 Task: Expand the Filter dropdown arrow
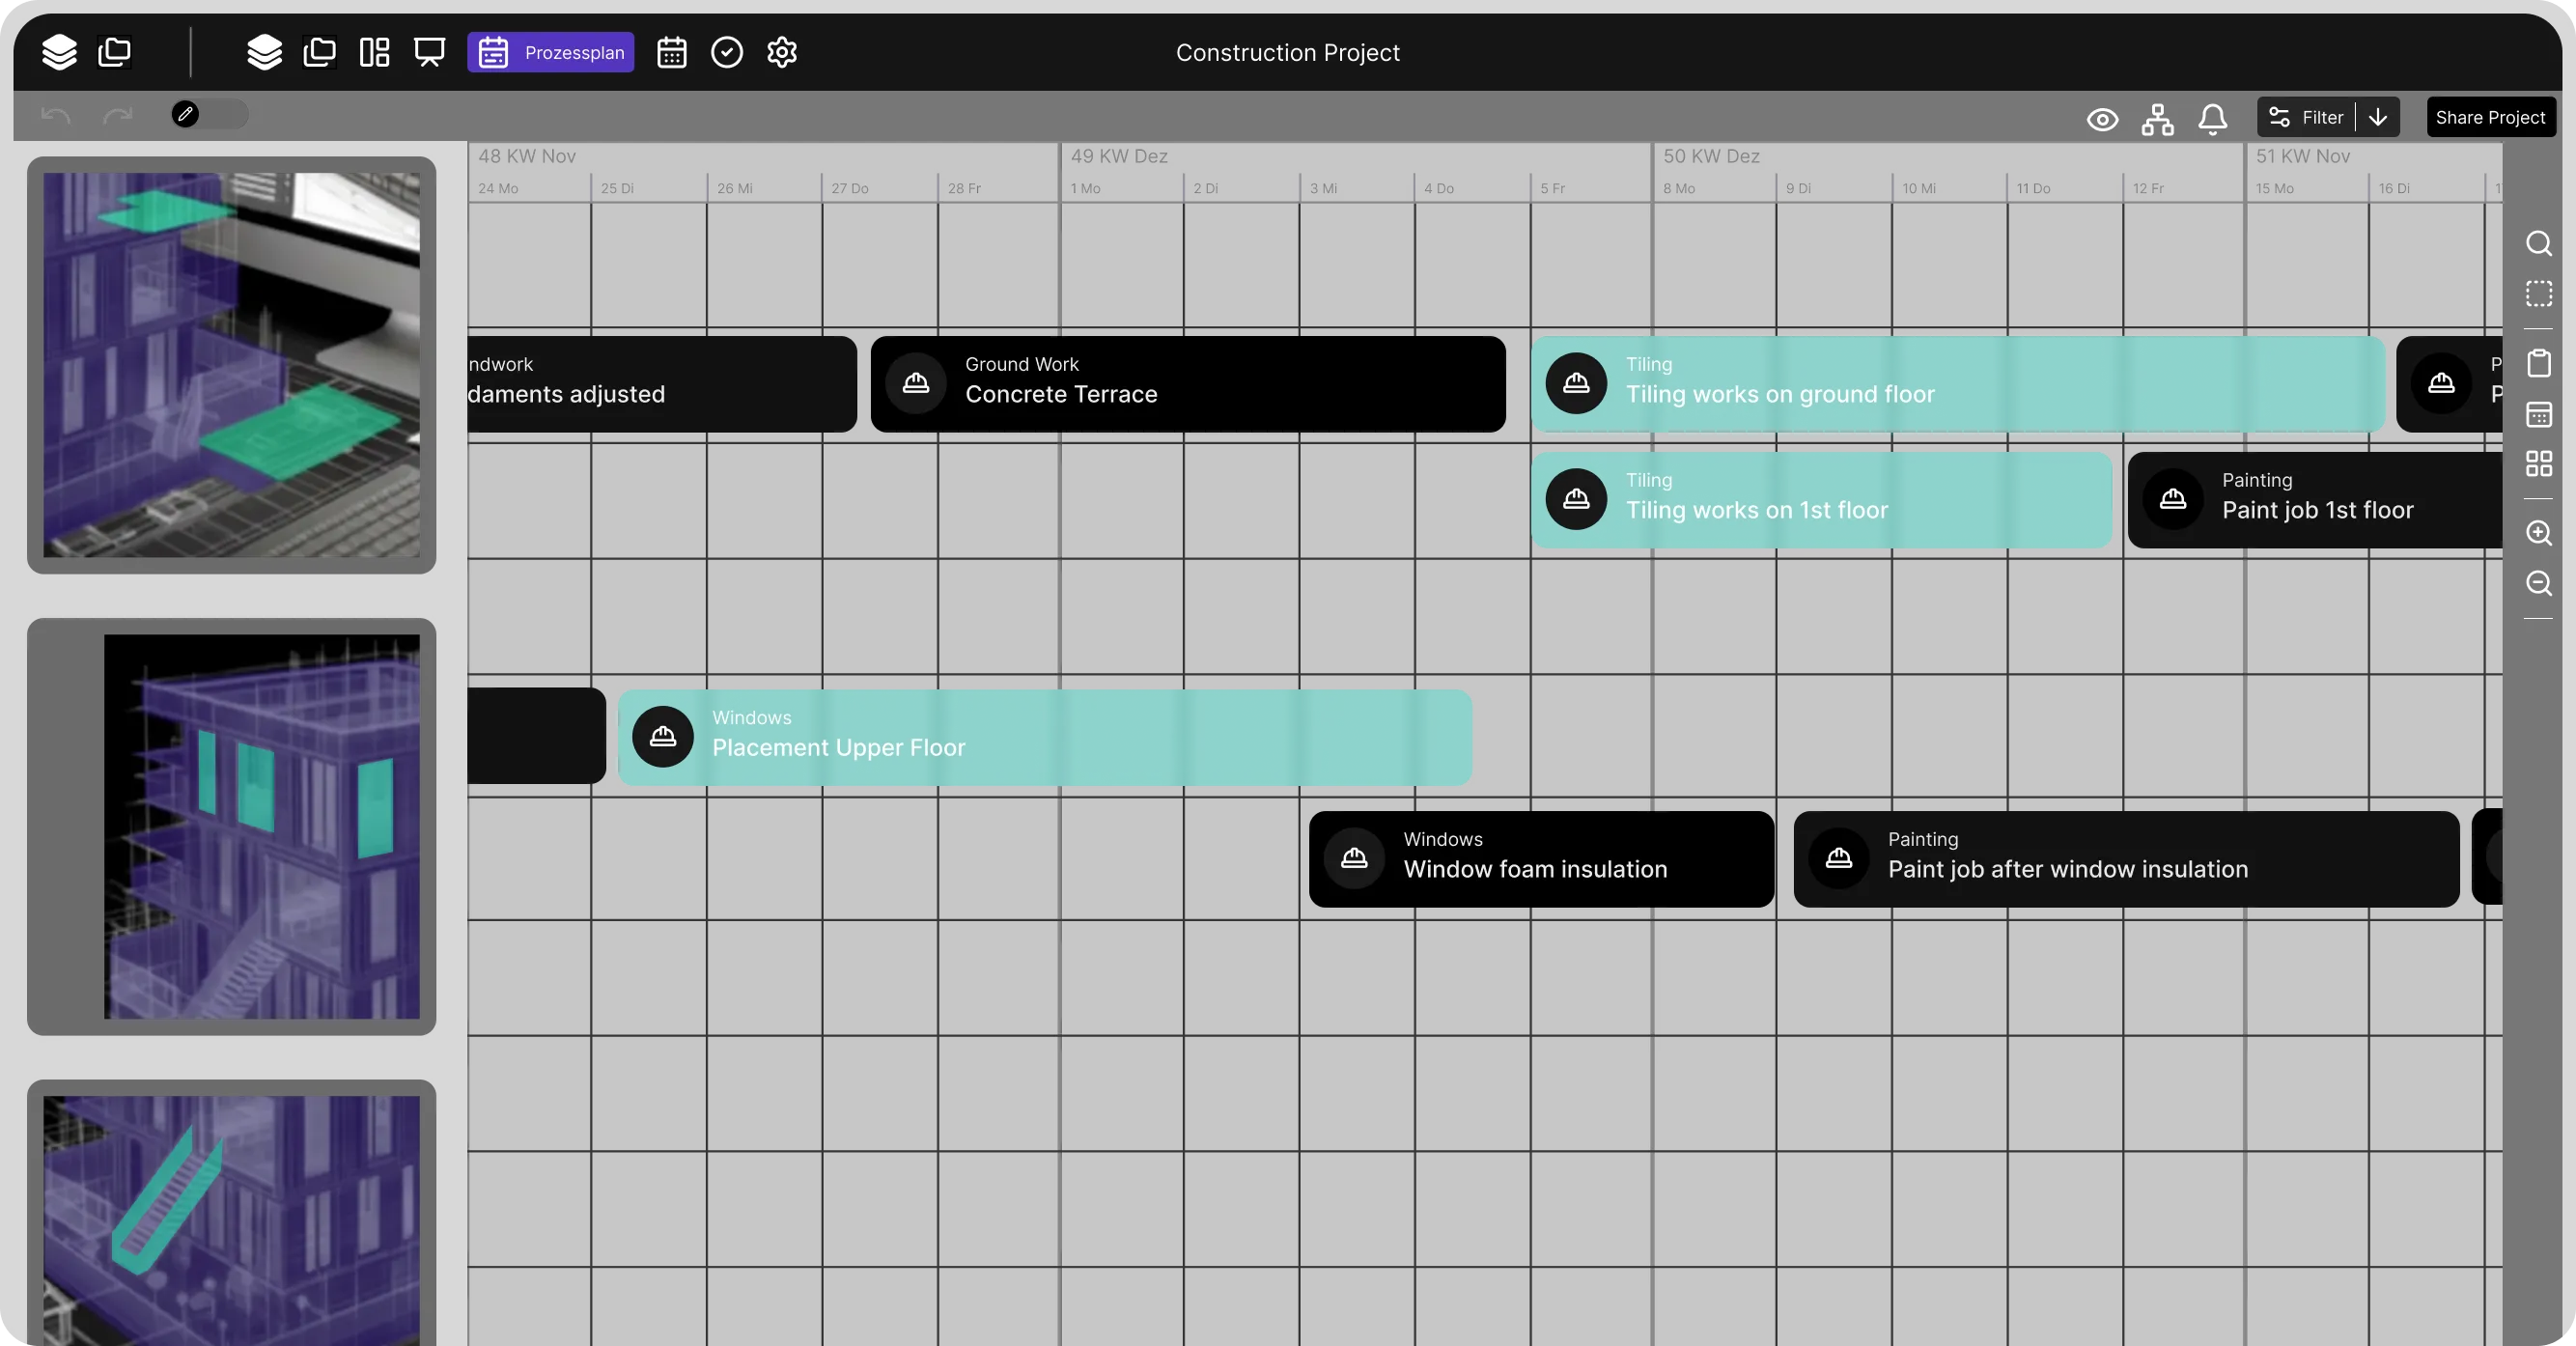(x=2378, y=117)
